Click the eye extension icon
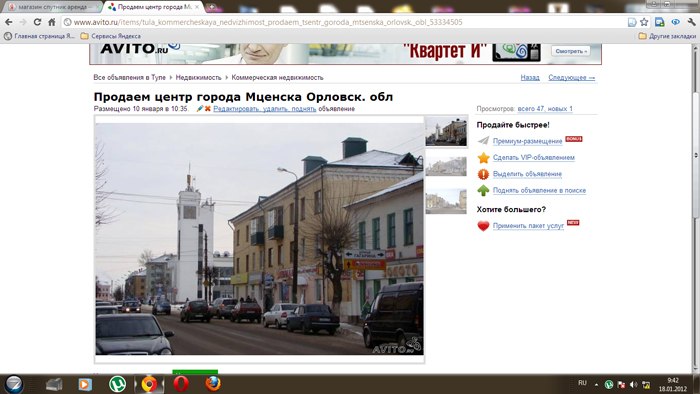The image size is (700, 394). coord(675,22)
